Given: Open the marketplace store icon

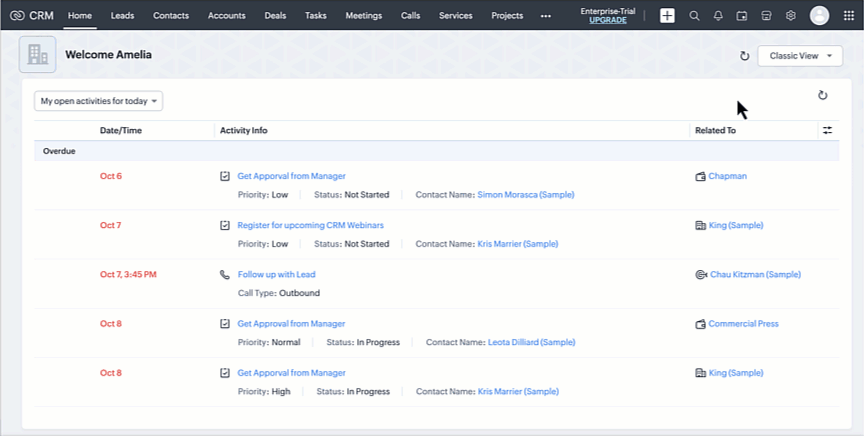Looking at the screenshot, I should point(766,16).
